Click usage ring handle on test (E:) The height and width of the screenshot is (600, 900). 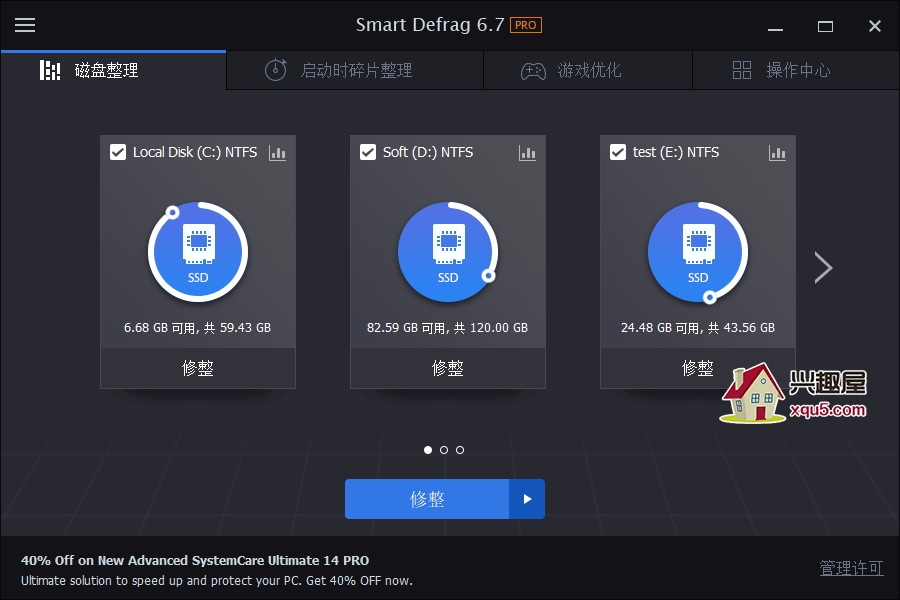(710, 297)
